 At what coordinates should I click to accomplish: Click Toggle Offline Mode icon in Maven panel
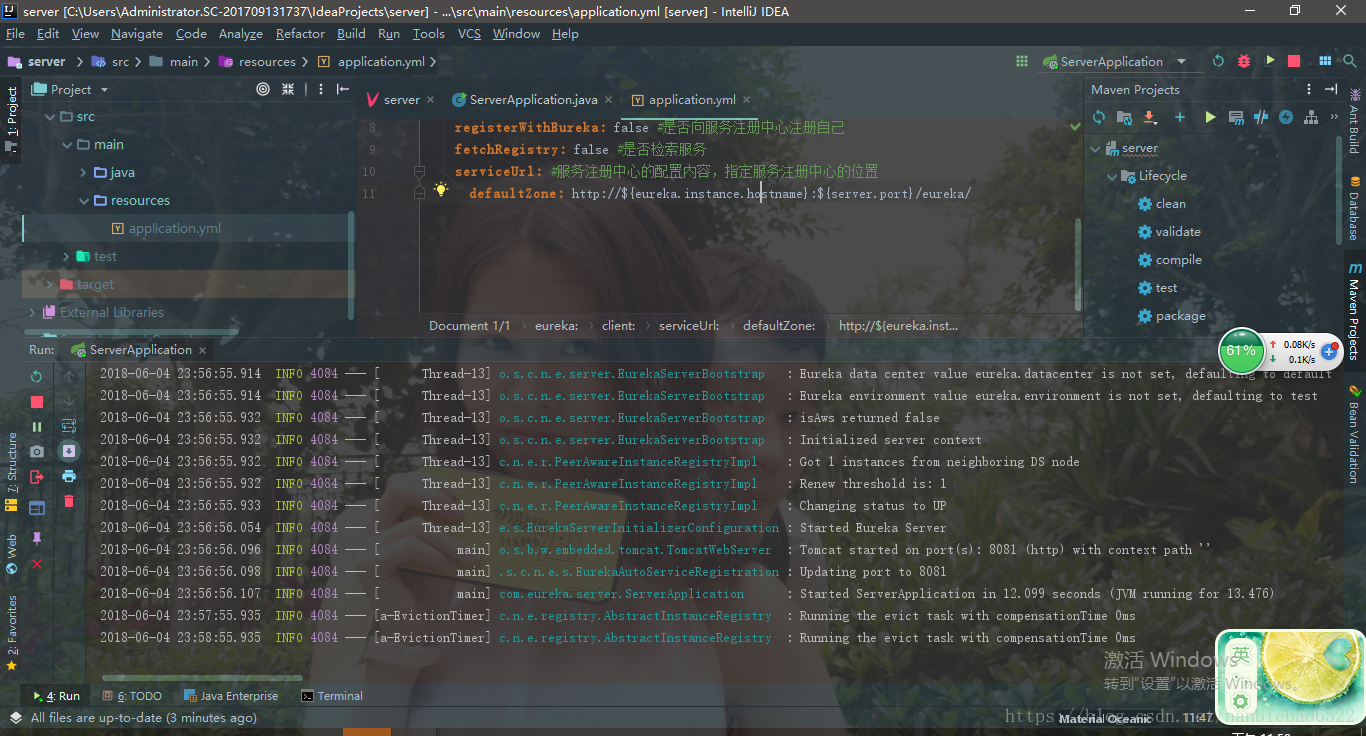coord(1286,117)
